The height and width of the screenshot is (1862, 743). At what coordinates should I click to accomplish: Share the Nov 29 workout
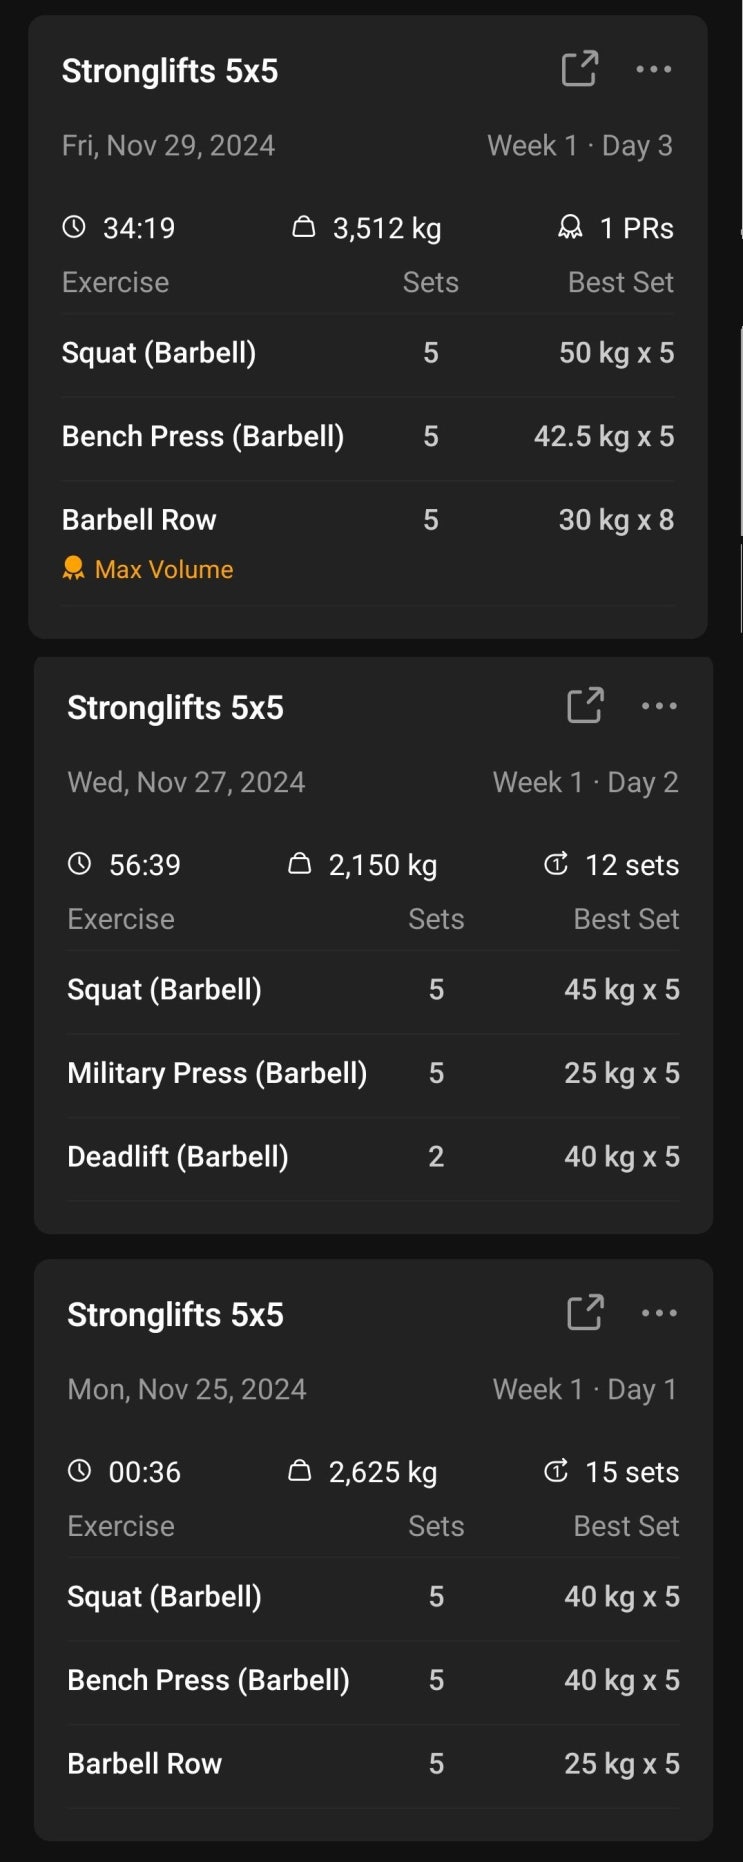click(x=579, y=69)
